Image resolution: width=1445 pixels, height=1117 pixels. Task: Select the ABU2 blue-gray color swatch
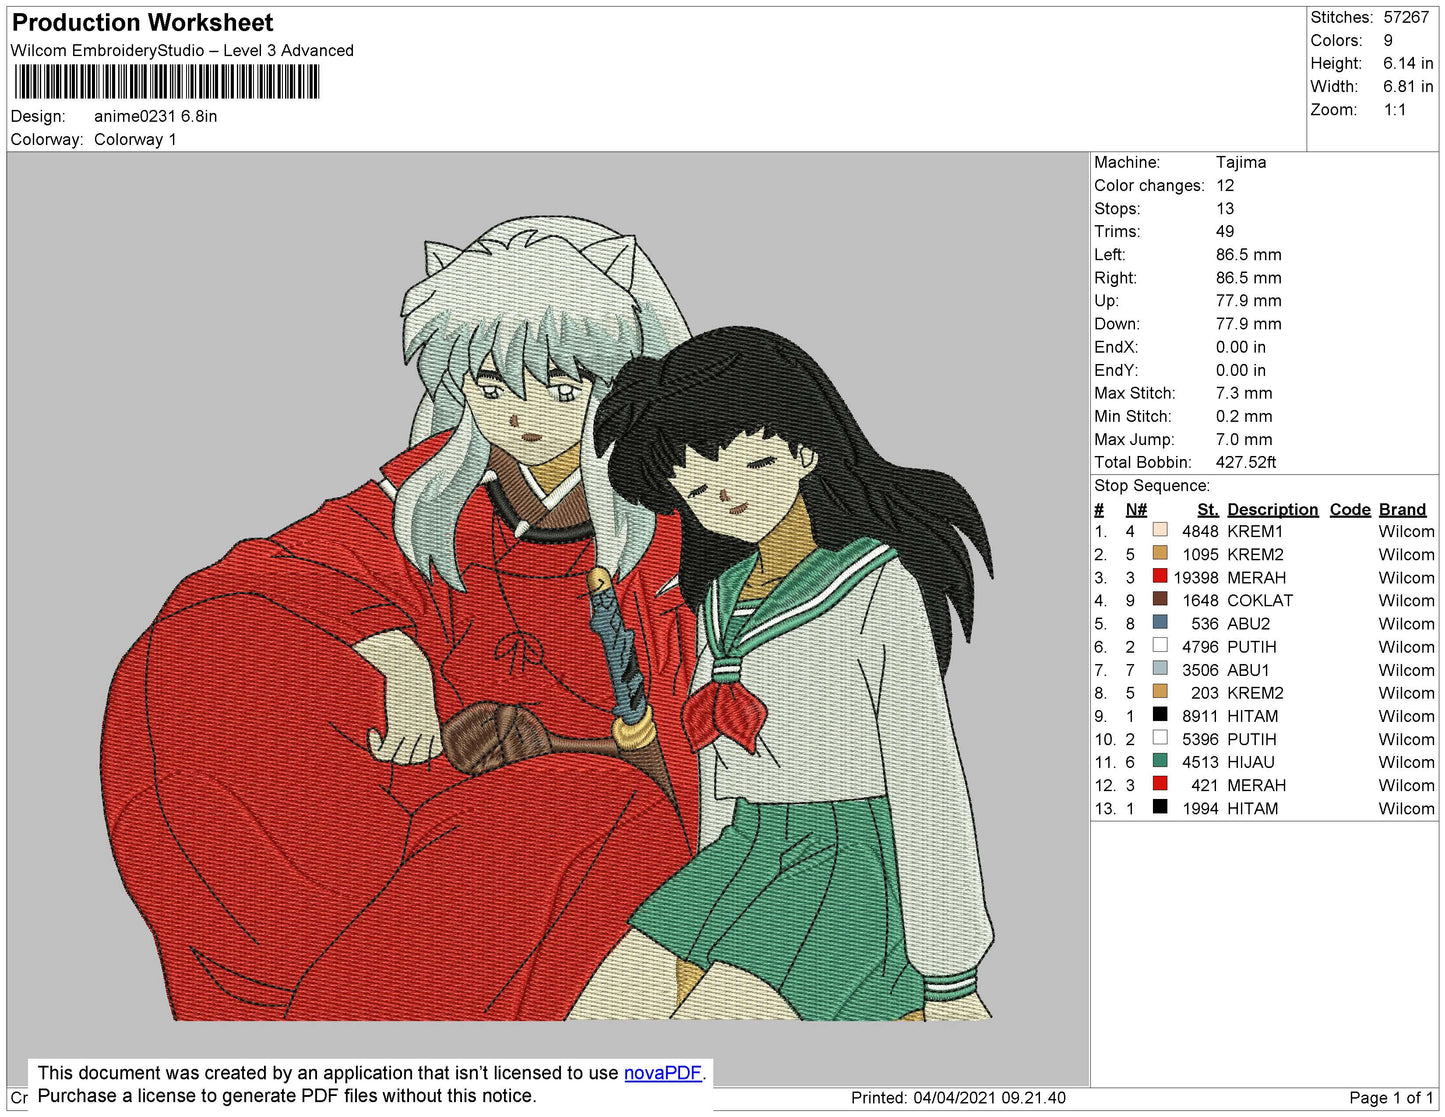(x=1160, y=622)
